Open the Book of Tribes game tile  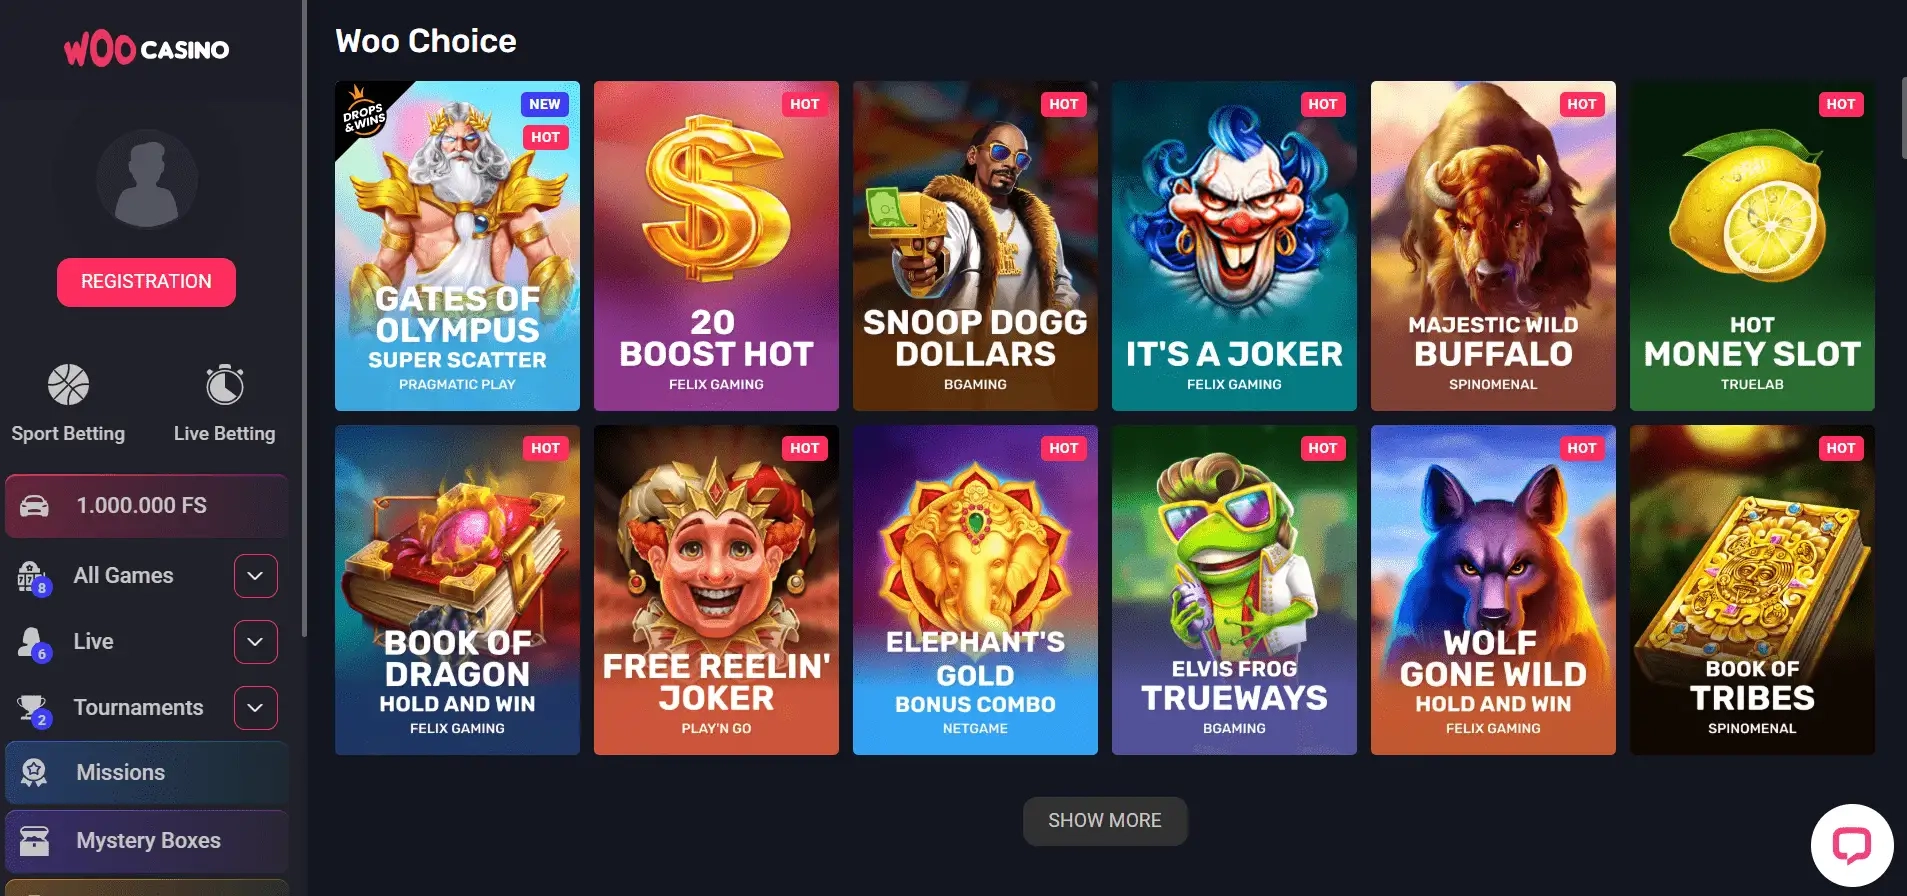(x=1752, y=590)
